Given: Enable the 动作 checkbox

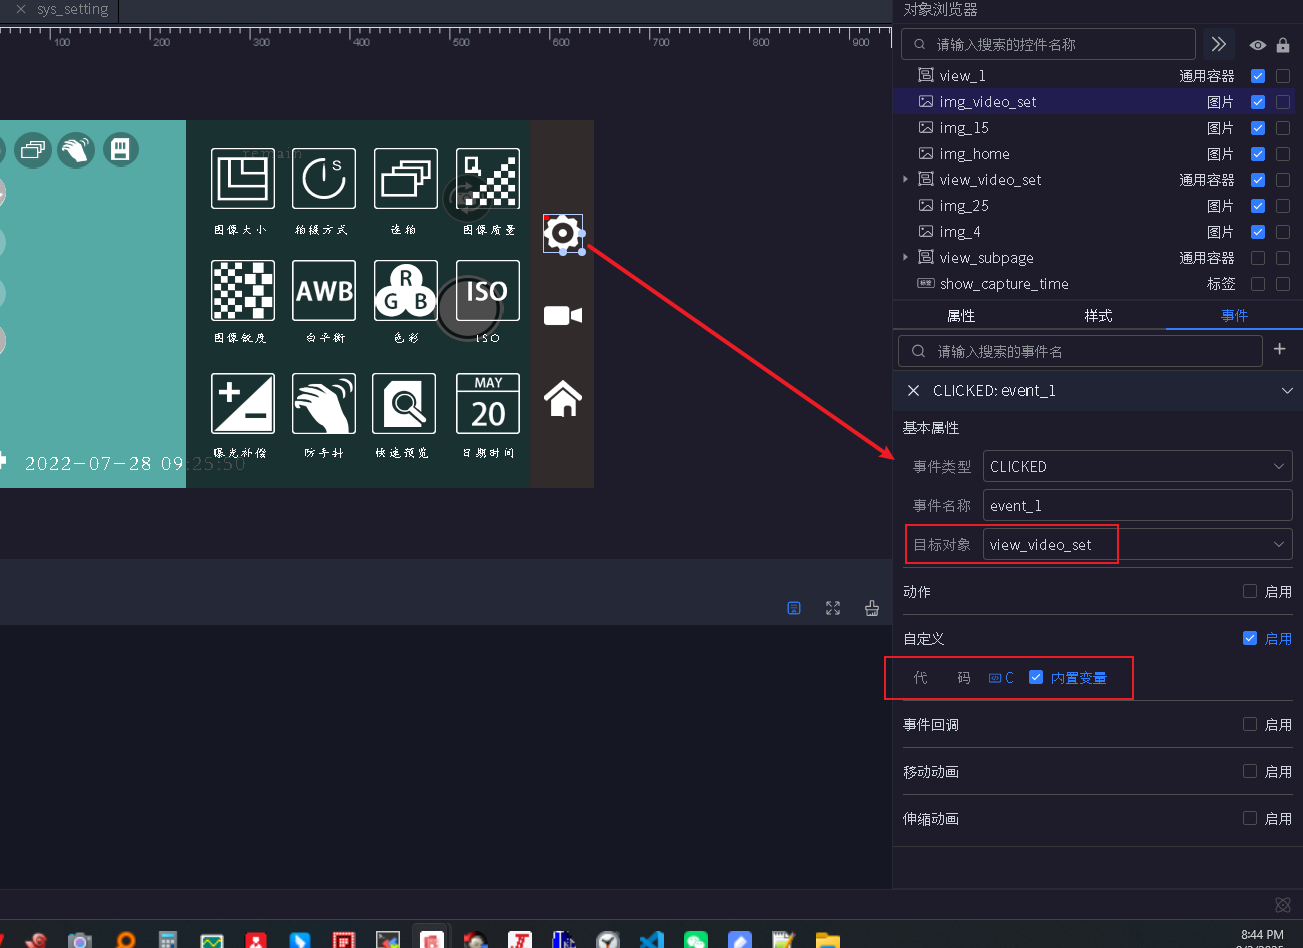Looking at the screenshot, I should pyautogui.click(x=1250, y=591).
